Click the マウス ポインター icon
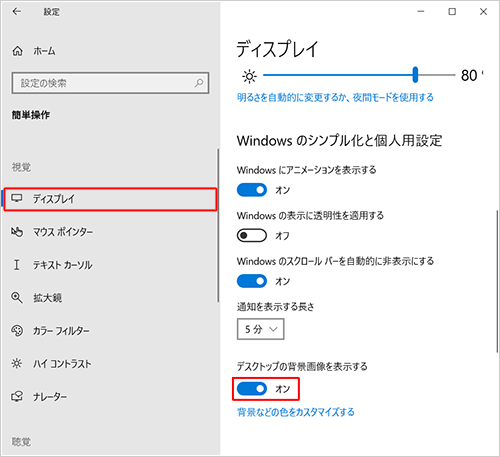The height and width of the screenshot is (457, 500). pyautogui.click(x=17, y=232)
